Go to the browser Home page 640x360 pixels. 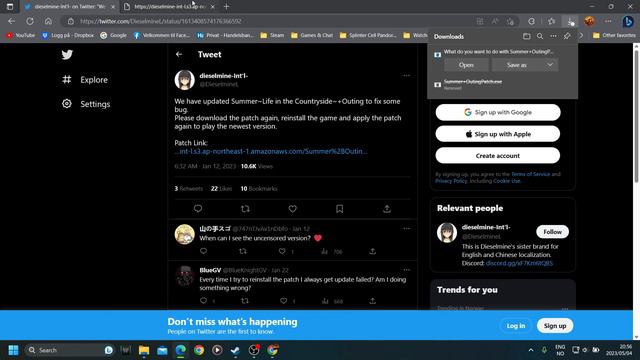pos(48,21)
